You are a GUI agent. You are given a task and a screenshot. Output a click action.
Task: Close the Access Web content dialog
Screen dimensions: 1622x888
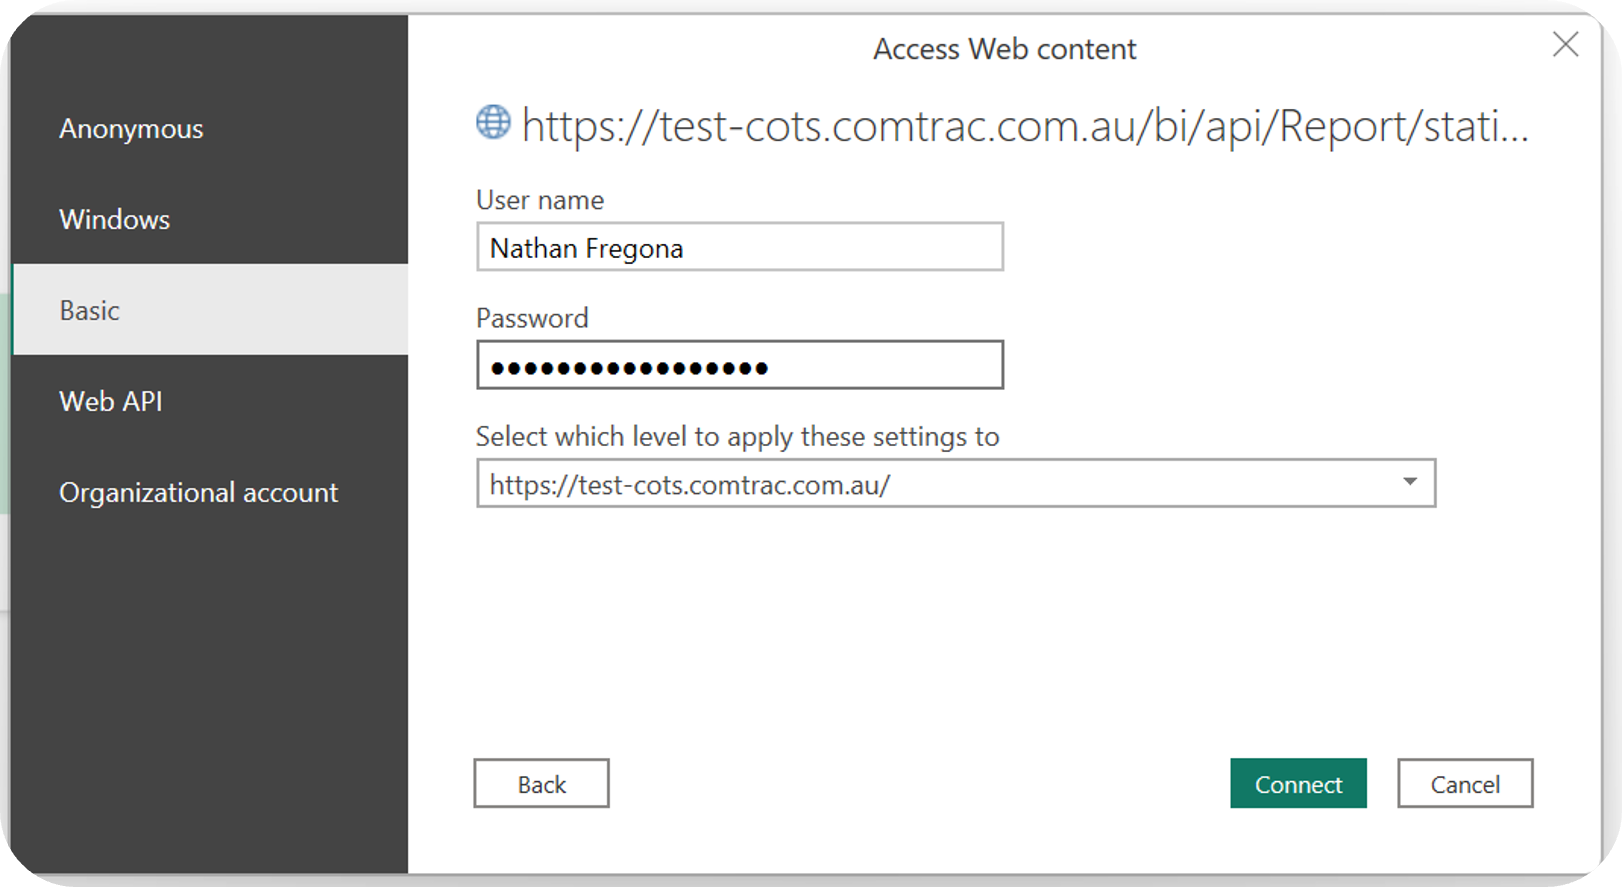point(1565,45)
